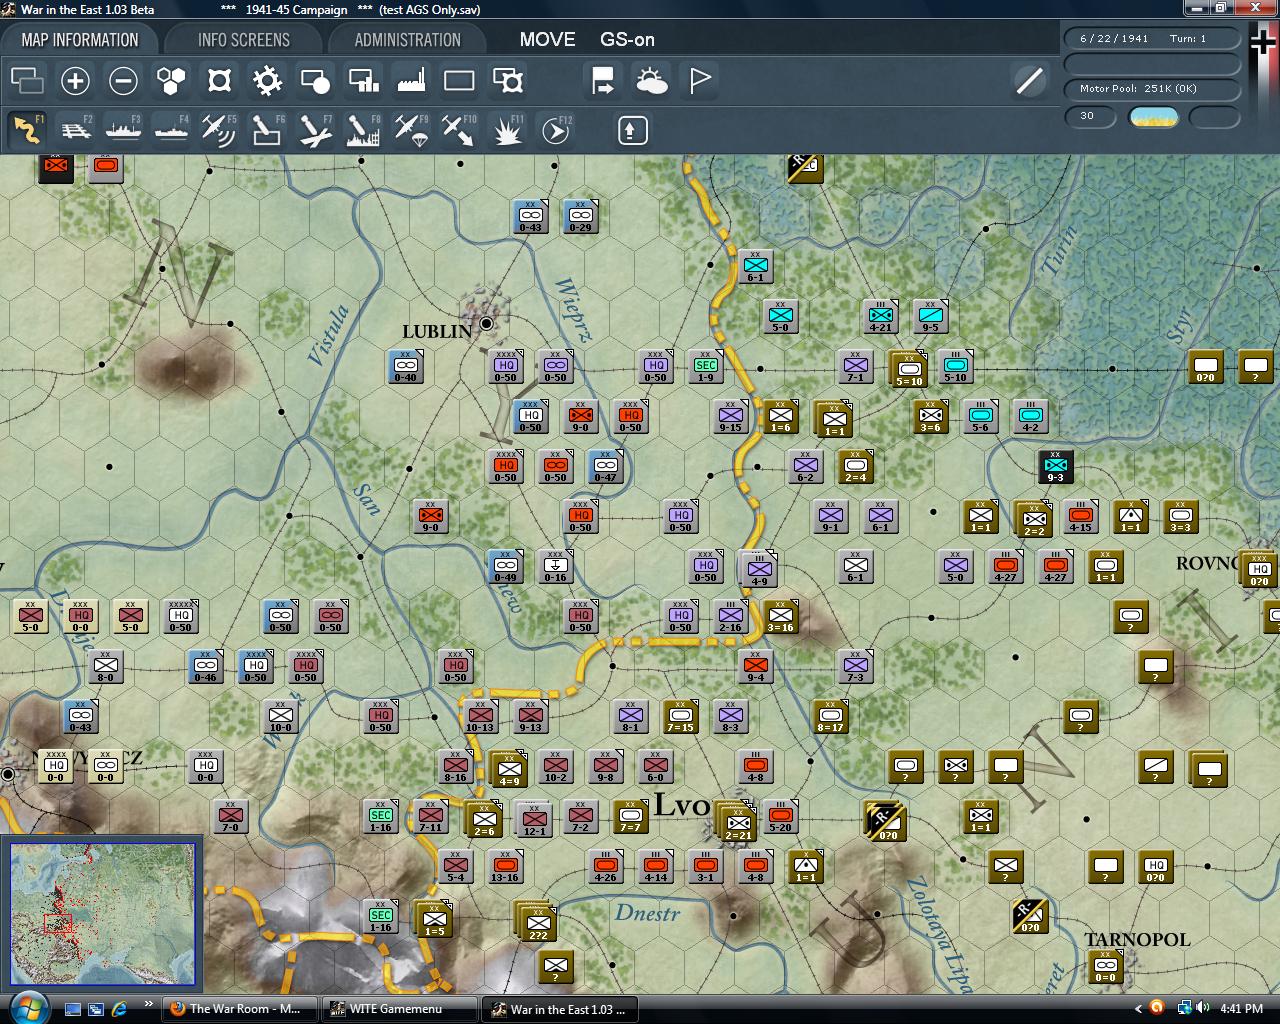Viewport: 1280px width, 1024px height.
Task: Click the F12 end turn arrow icon
Action: 555,130
